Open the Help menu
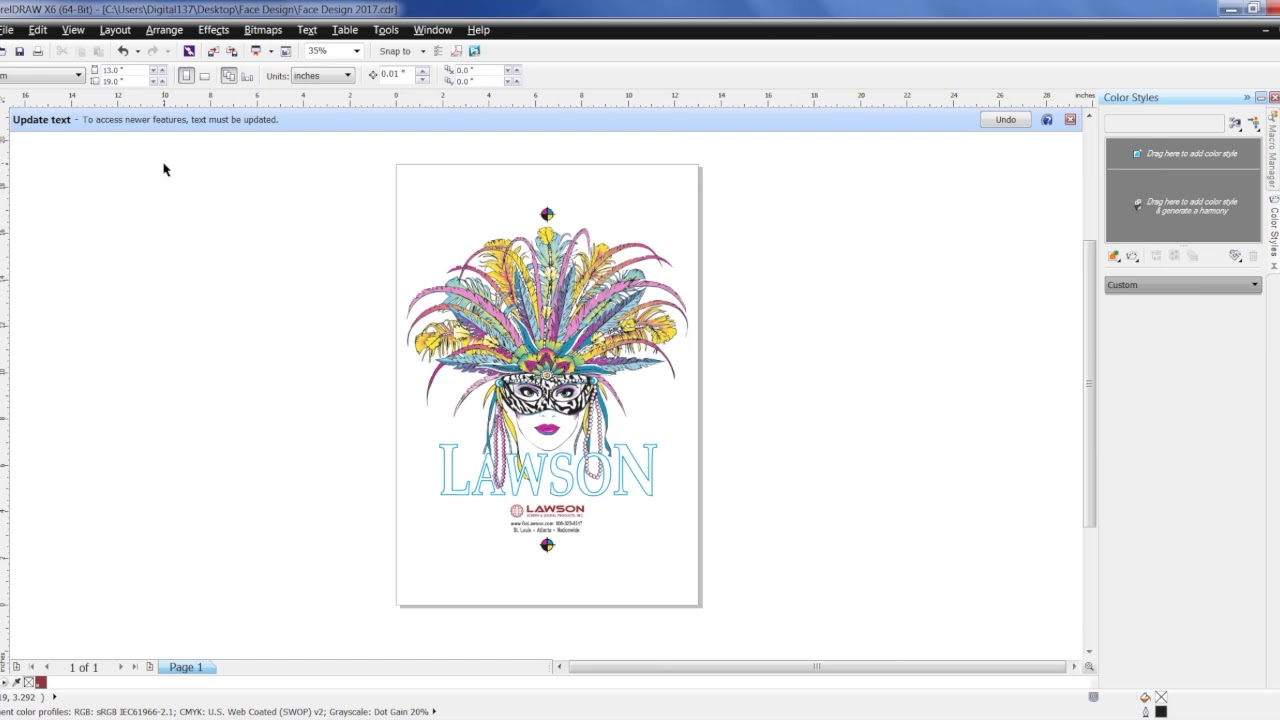The image size is (1280, 720). [x=478, y=30]
